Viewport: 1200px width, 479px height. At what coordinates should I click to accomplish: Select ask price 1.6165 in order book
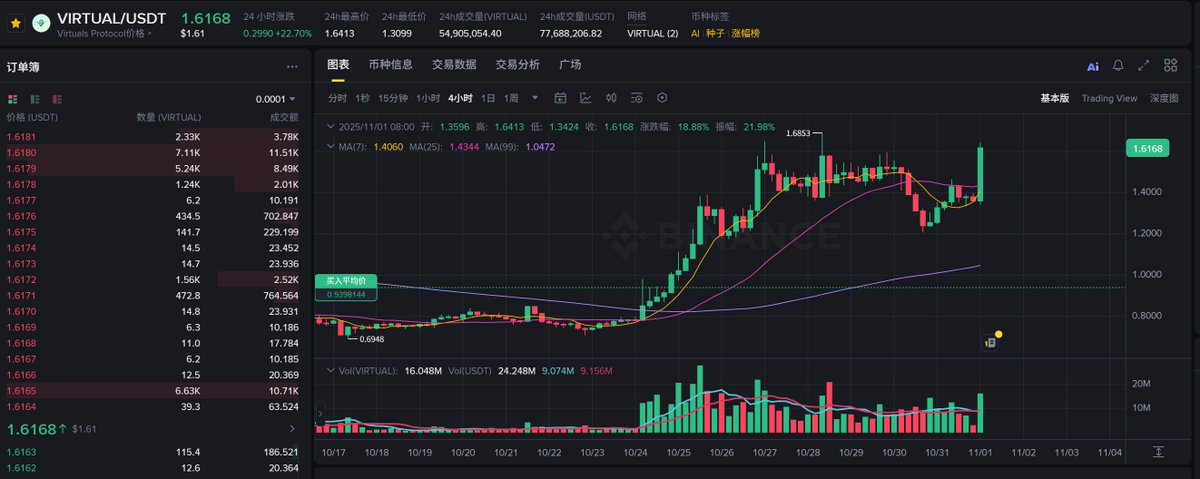pos(21,390)
